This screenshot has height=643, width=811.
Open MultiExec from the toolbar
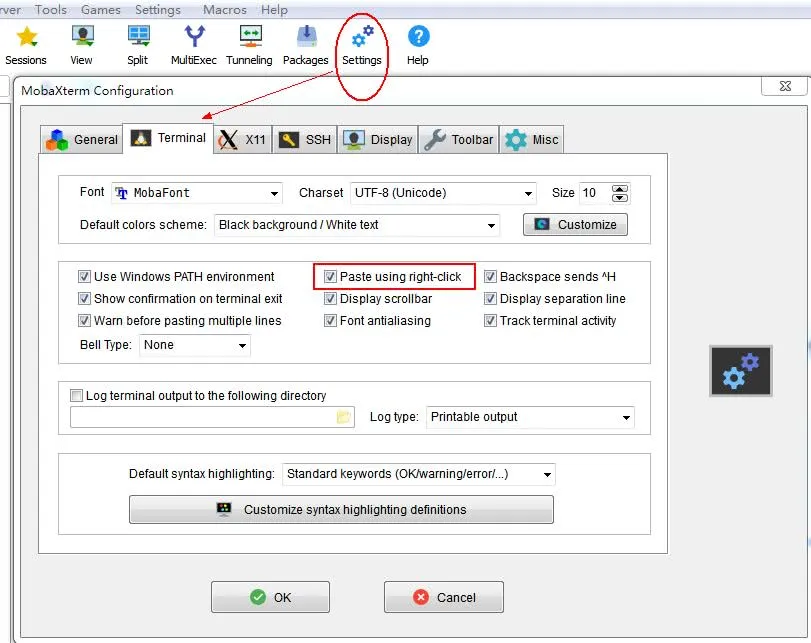coord(194,46)
